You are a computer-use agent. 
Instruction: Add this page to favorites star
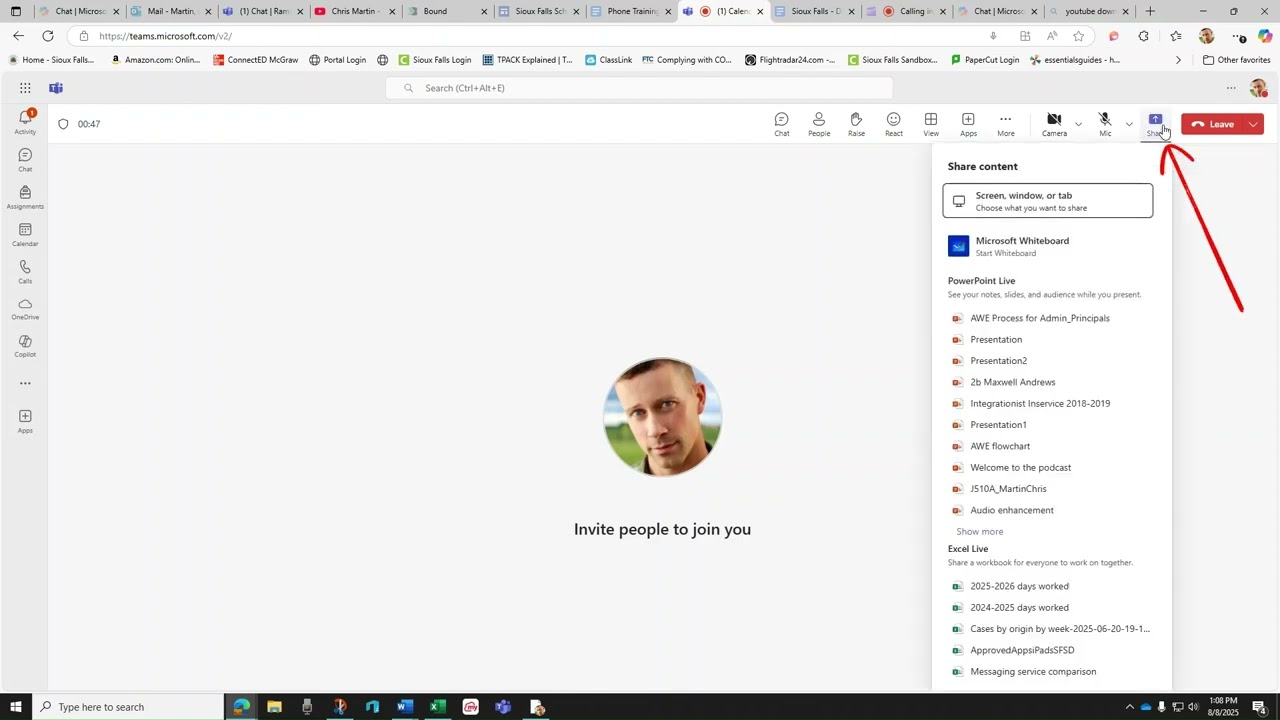point(1078,36)
